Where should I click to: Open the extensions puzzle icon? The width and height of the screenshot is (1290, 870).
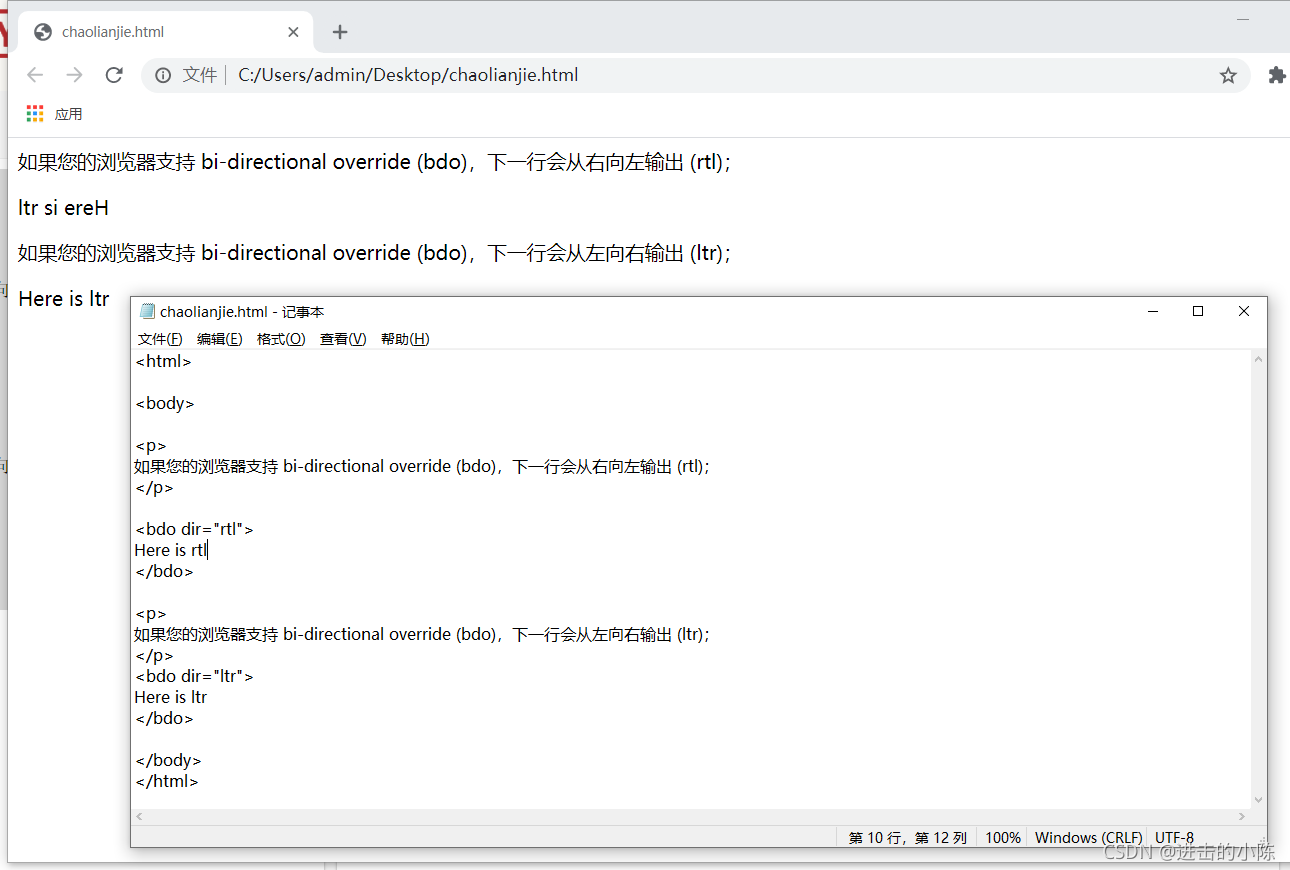pos(1277,75)
